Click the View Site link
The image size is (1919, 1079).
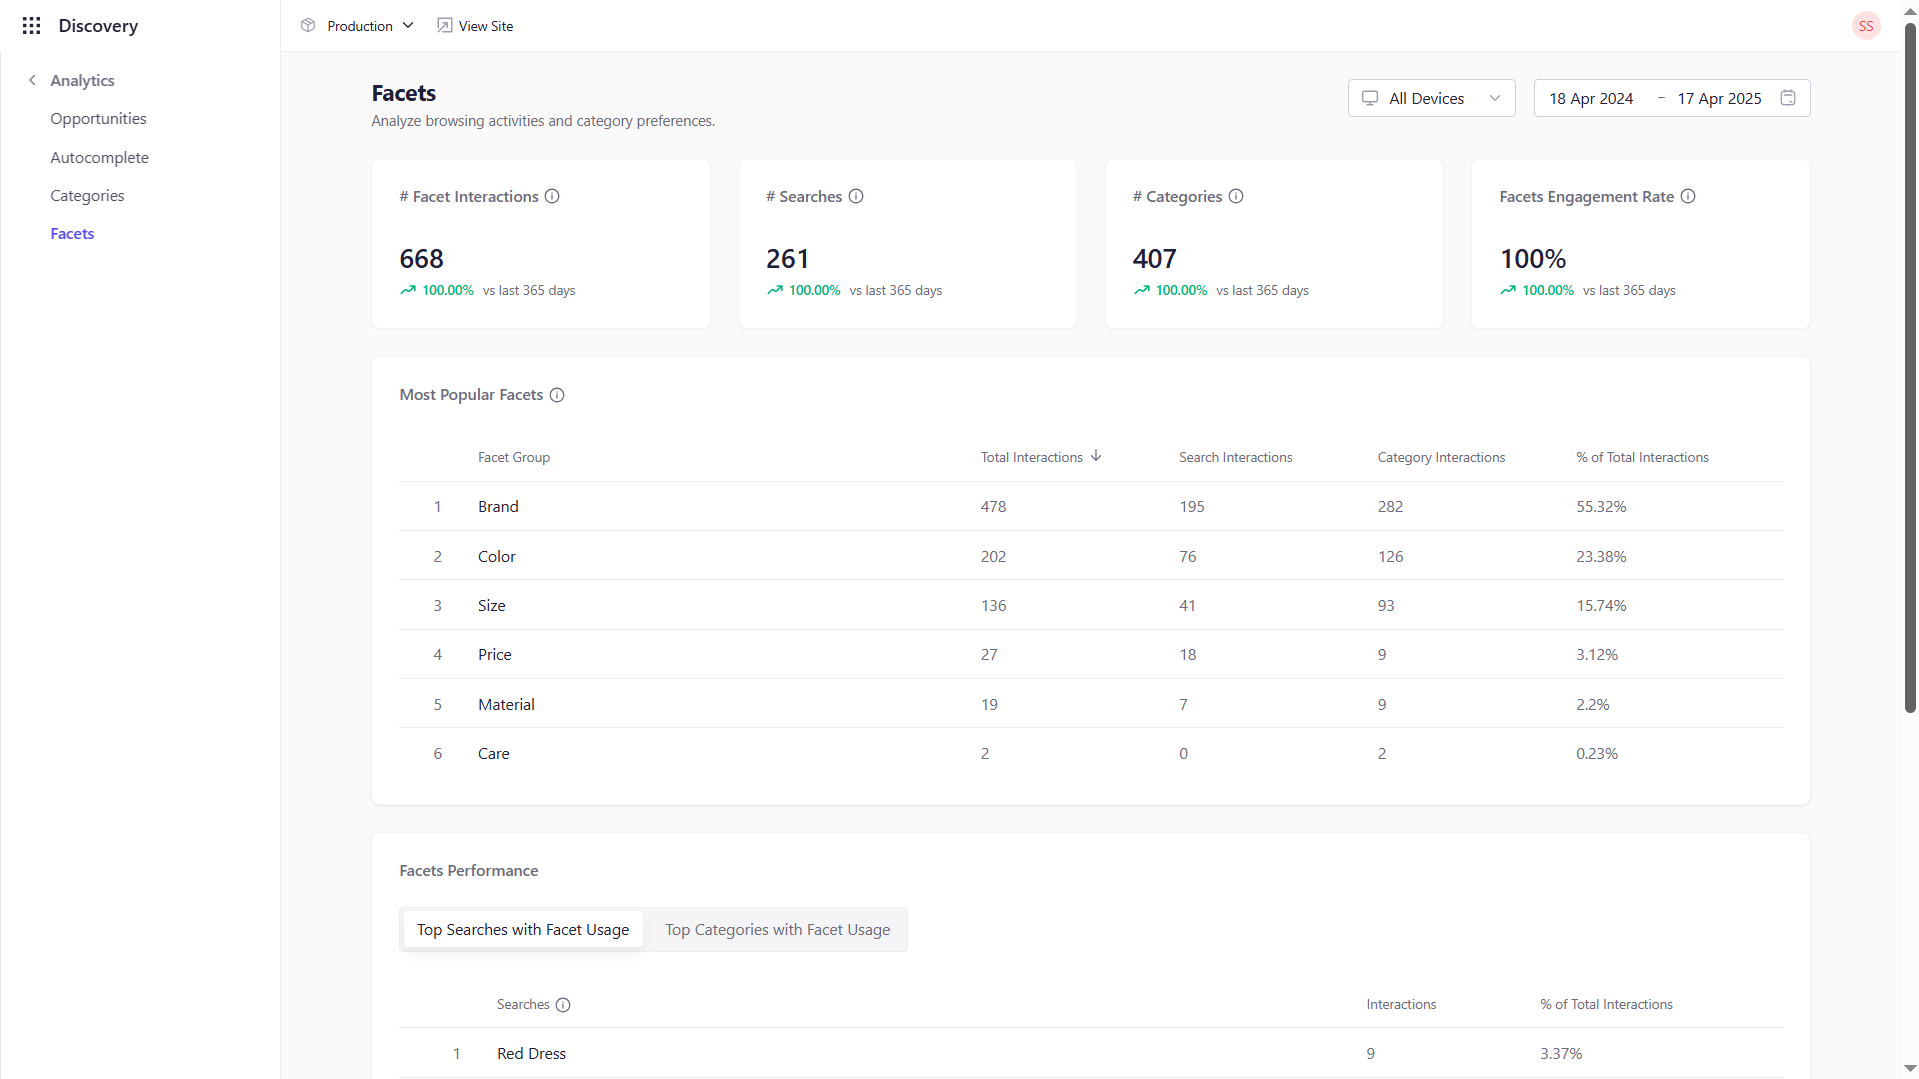(475, 26)
